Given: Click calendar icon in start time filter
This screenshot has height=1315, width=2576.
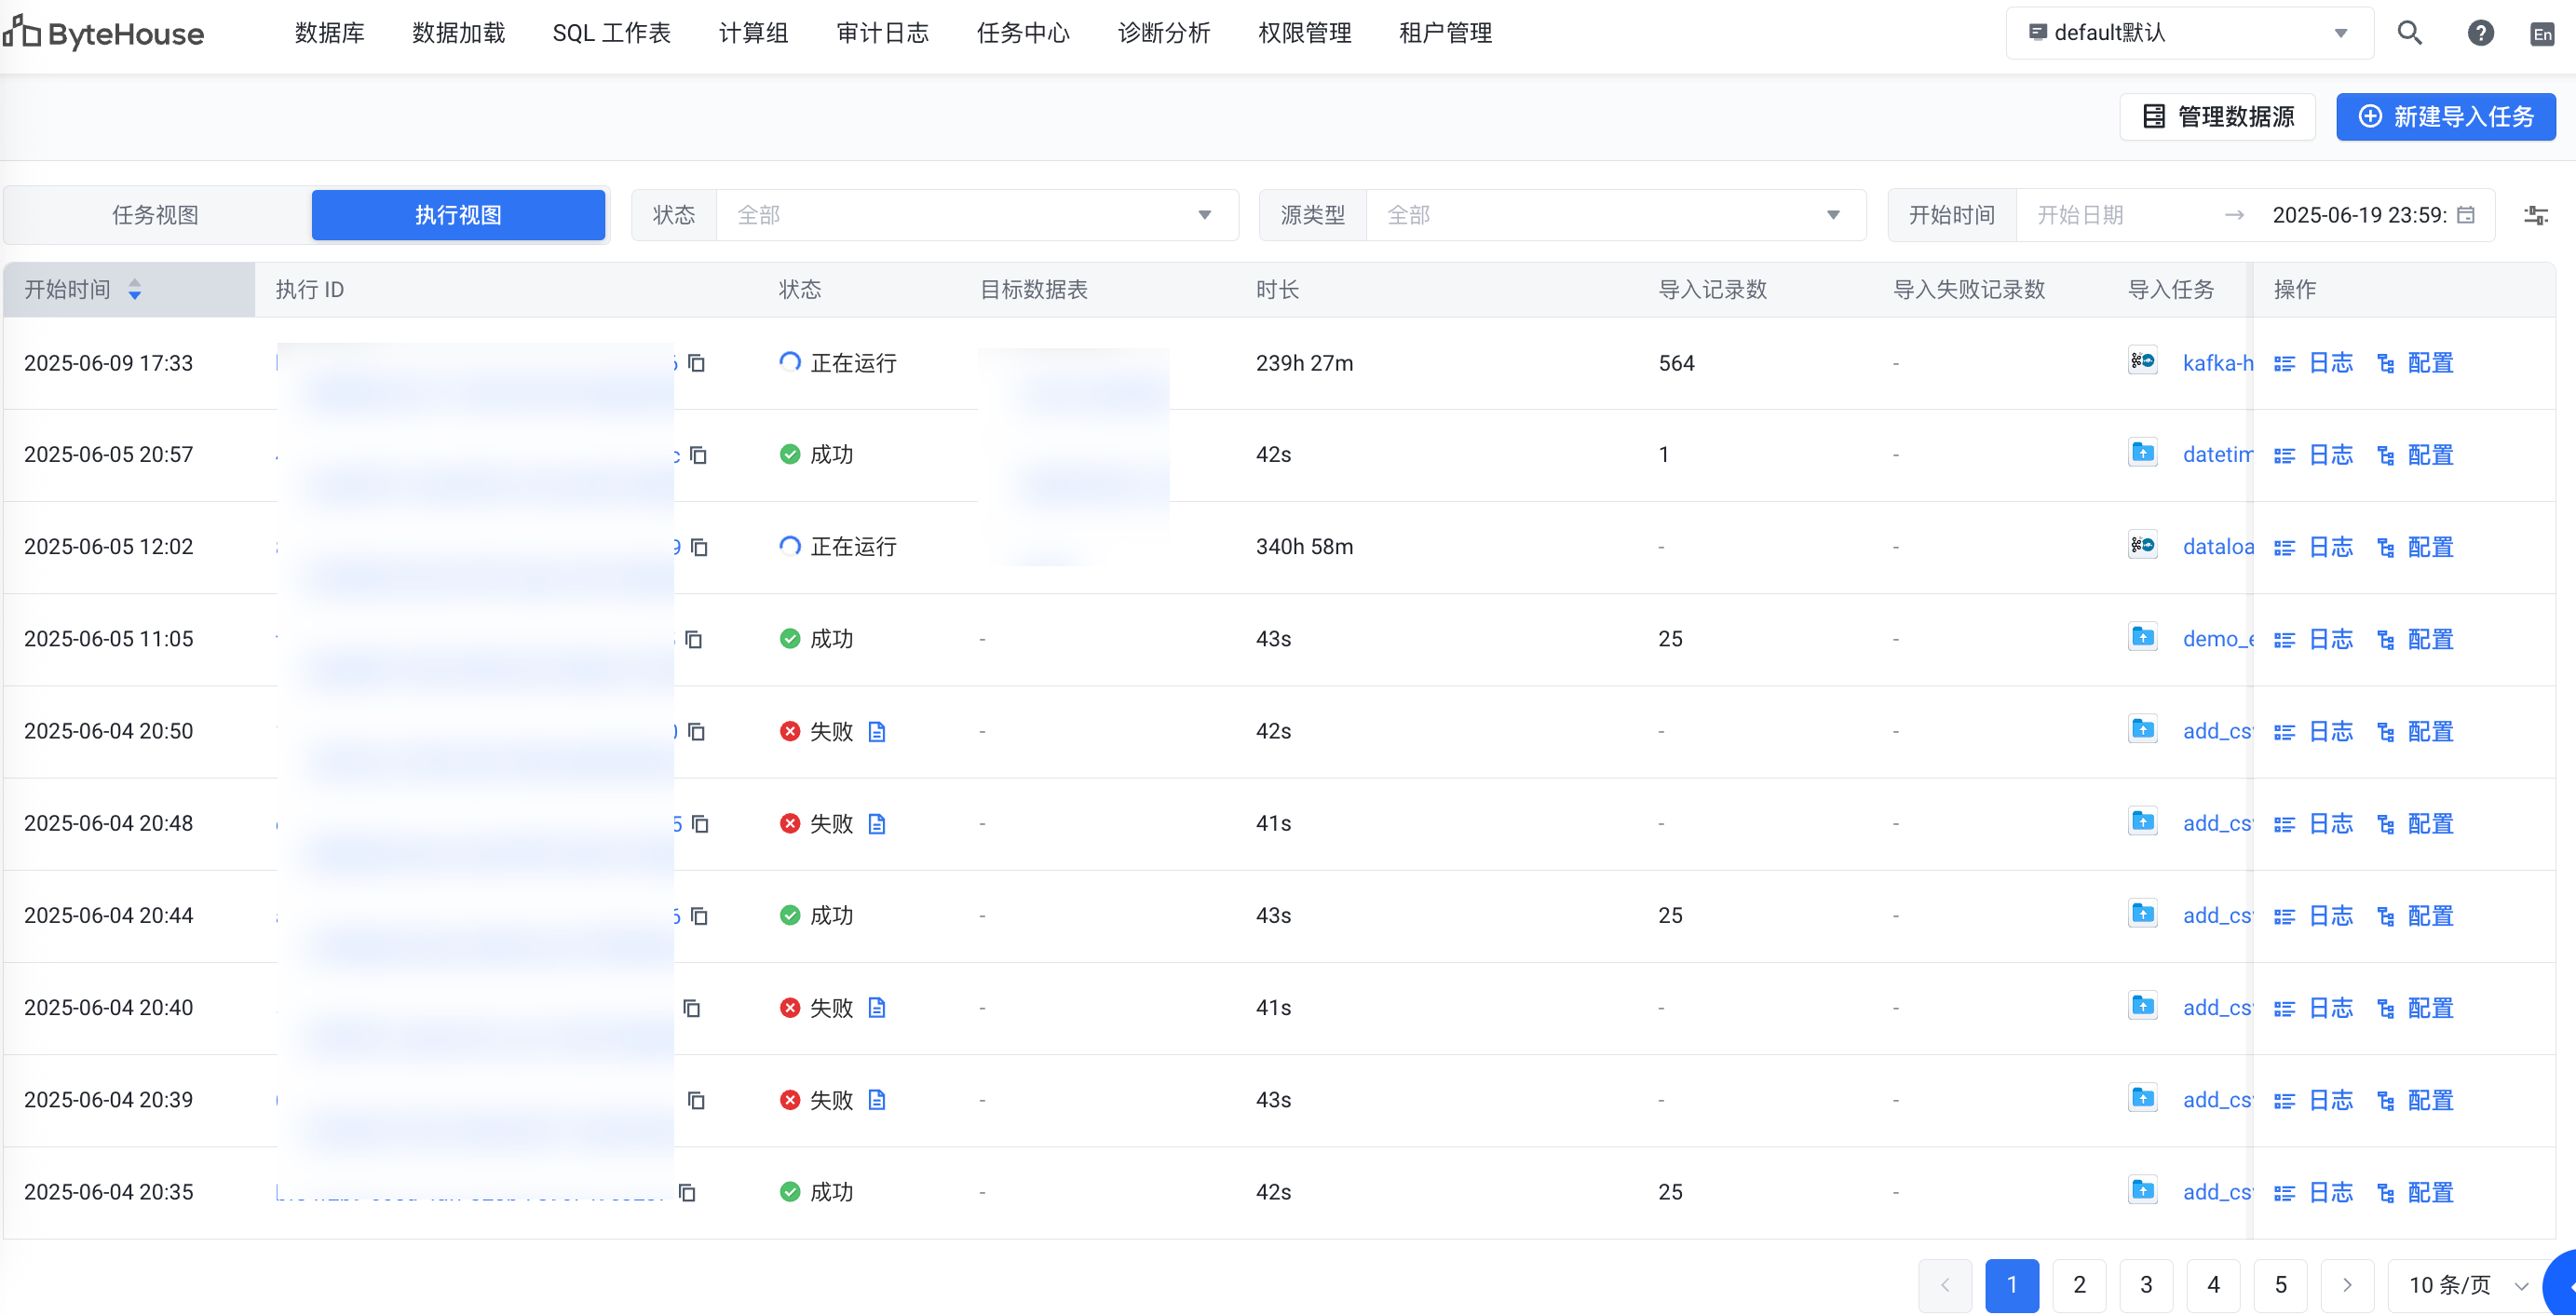Looking at the screenshot, I should click(2466, 215).
